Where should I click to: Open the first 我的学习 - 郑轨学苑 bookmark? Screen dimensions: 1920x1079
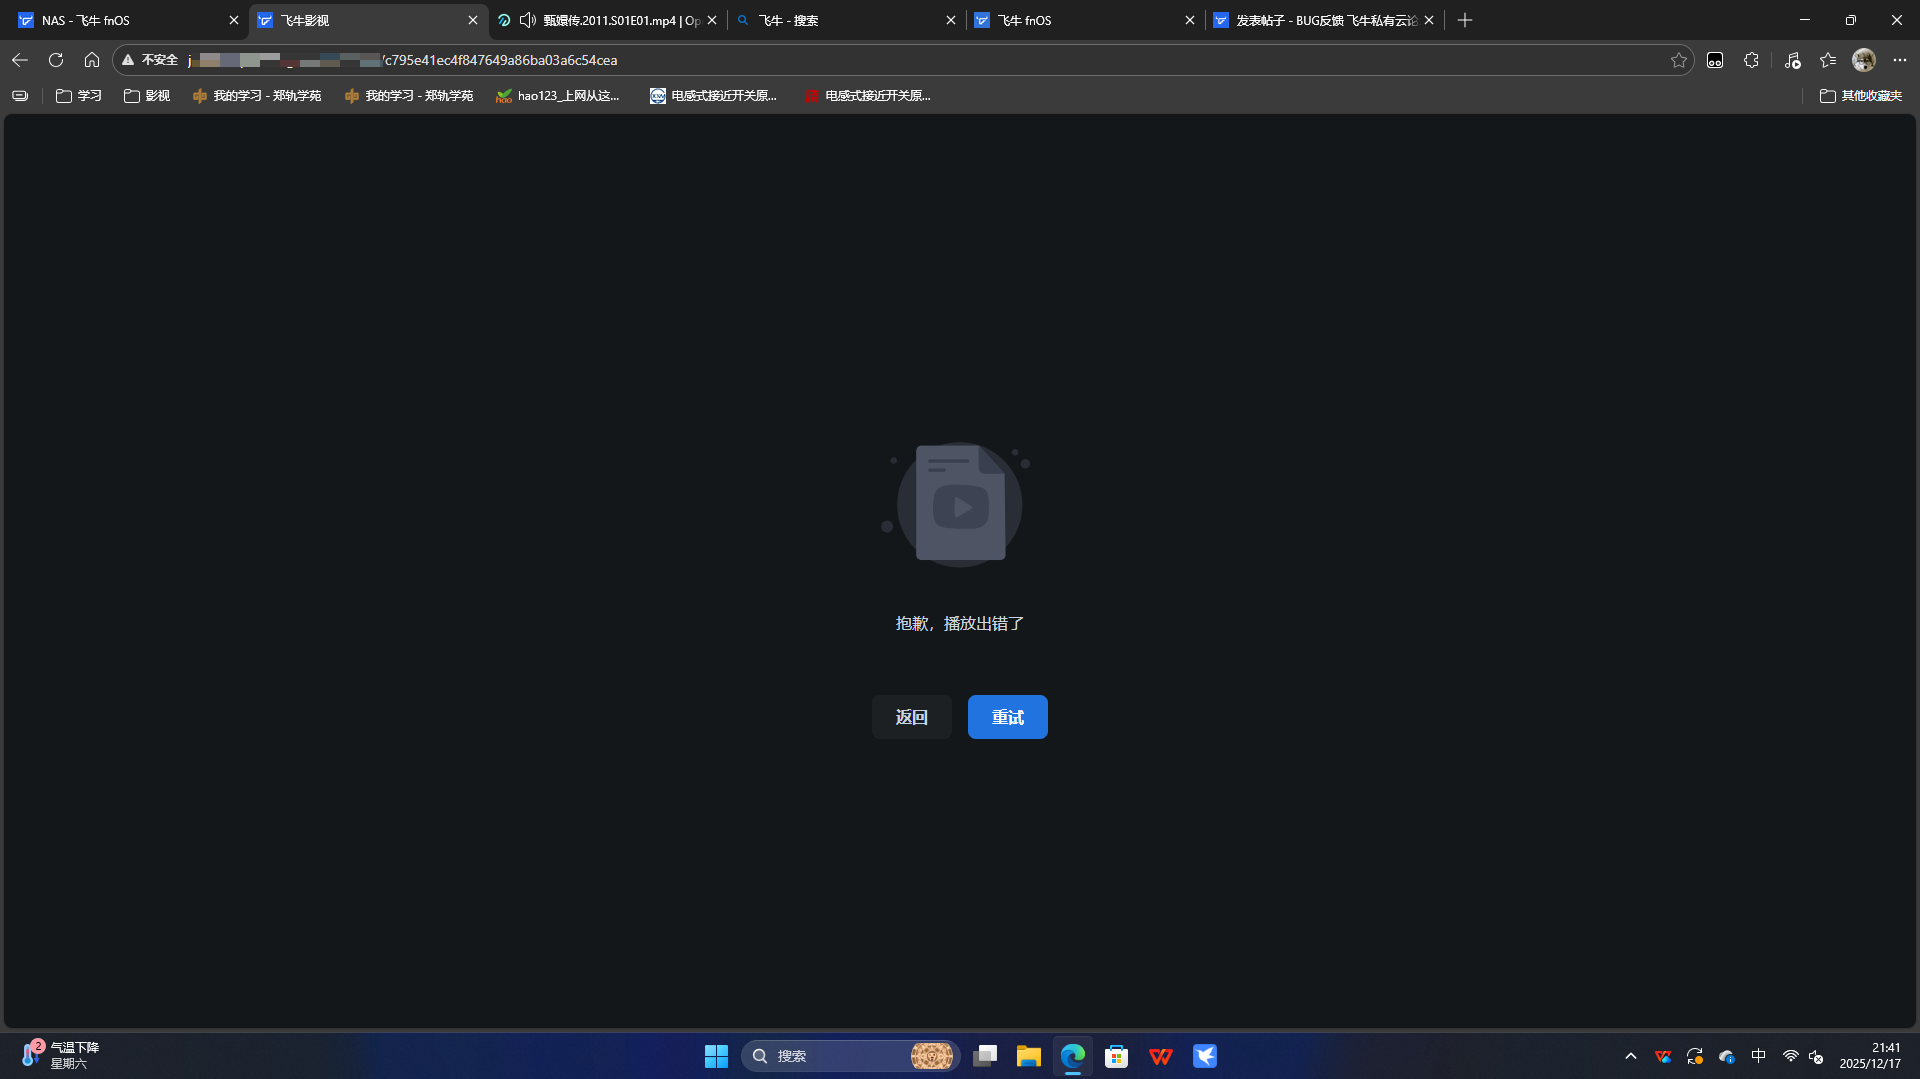pos(257,96)
